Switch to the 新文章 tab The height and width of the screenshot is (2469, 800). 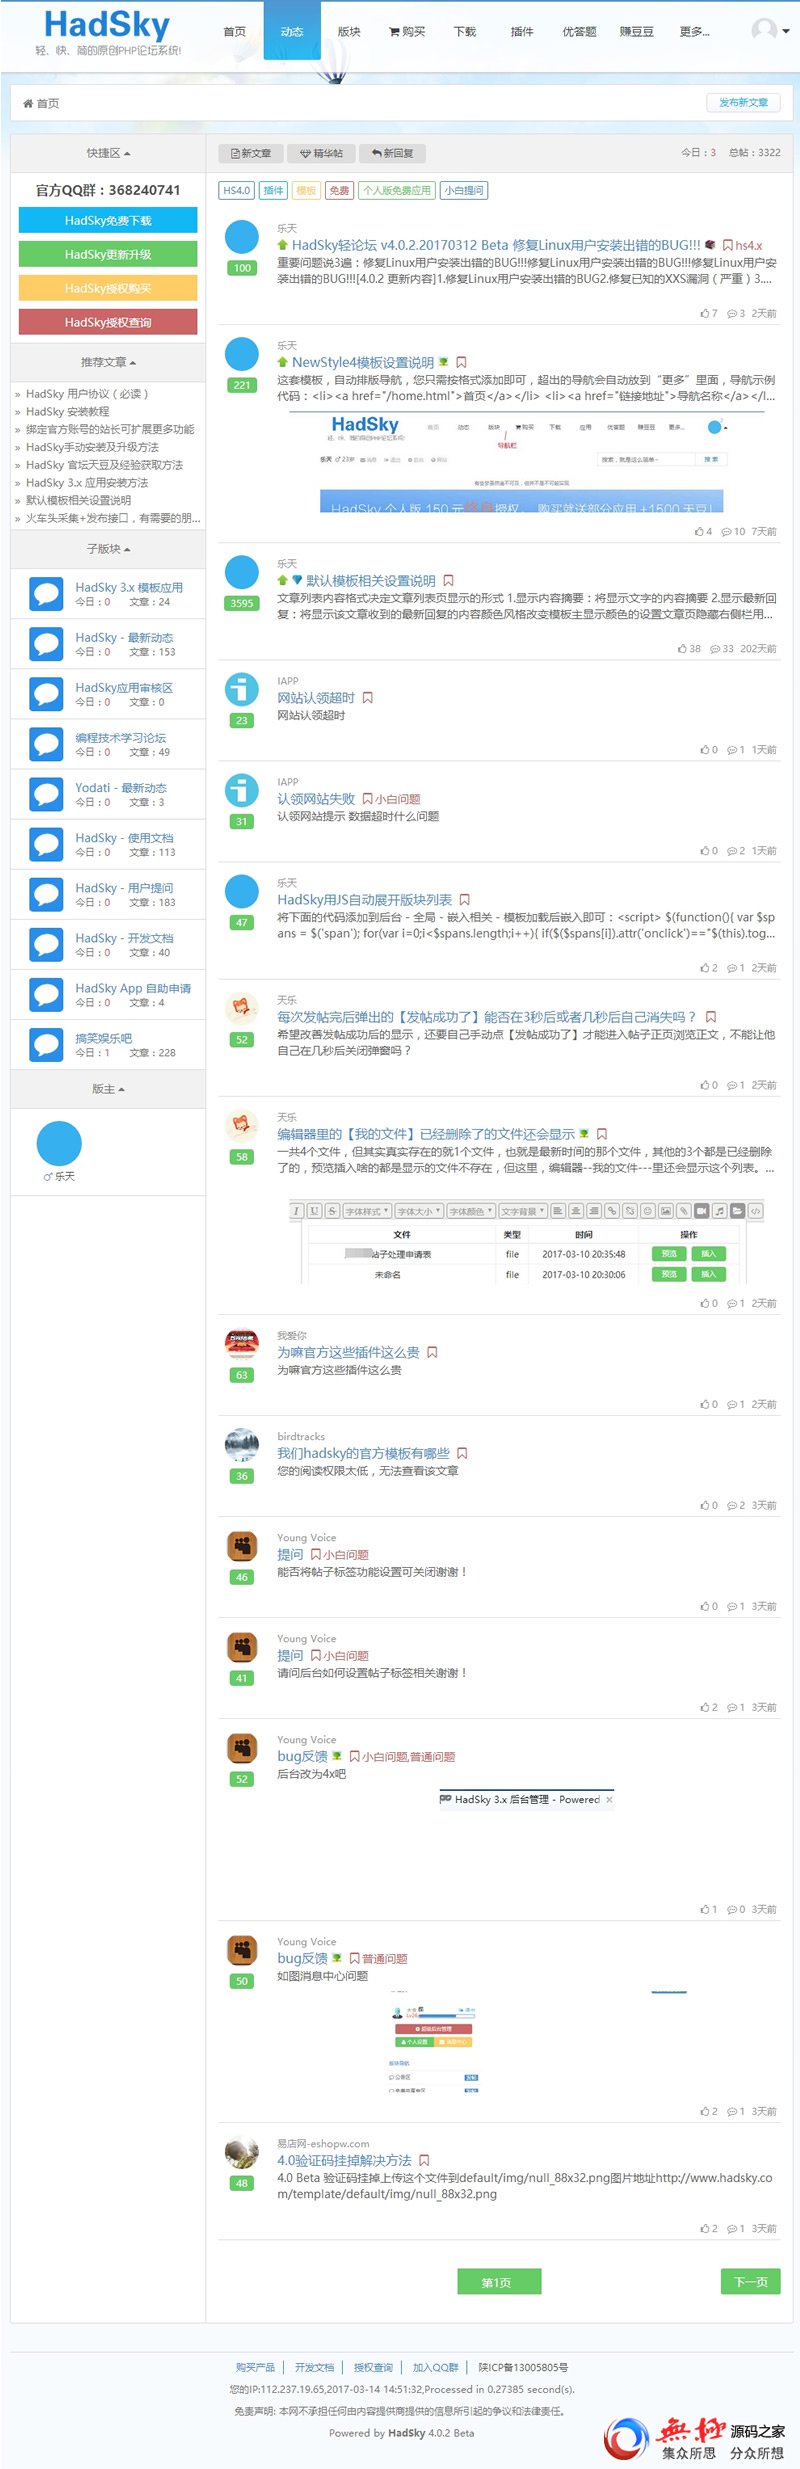click(x=251, y=153)
